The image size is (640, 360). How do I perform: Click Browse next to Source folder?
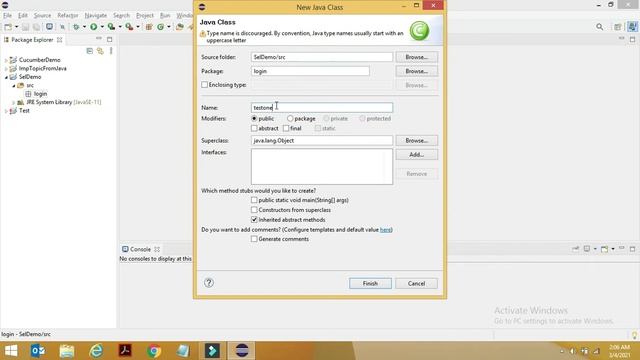point(416,57)
